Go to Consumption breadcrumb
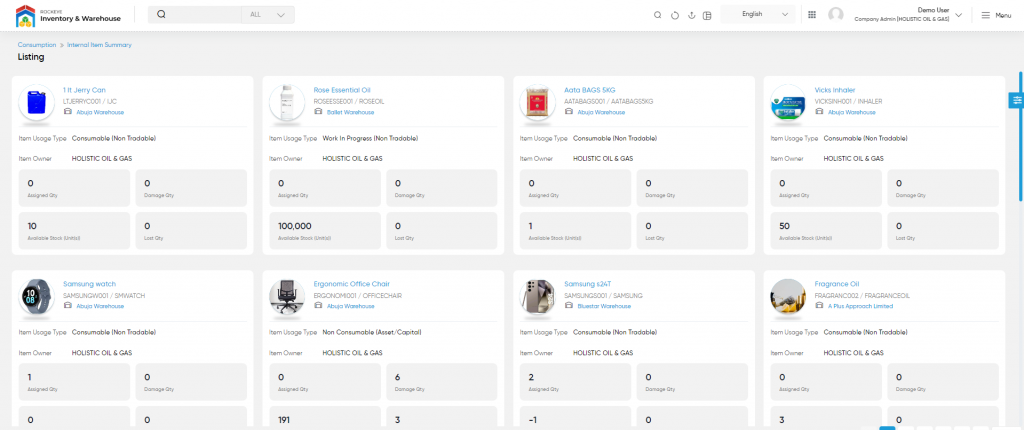The height and width of the screenshot is (430, 1024). coord(36,45)
